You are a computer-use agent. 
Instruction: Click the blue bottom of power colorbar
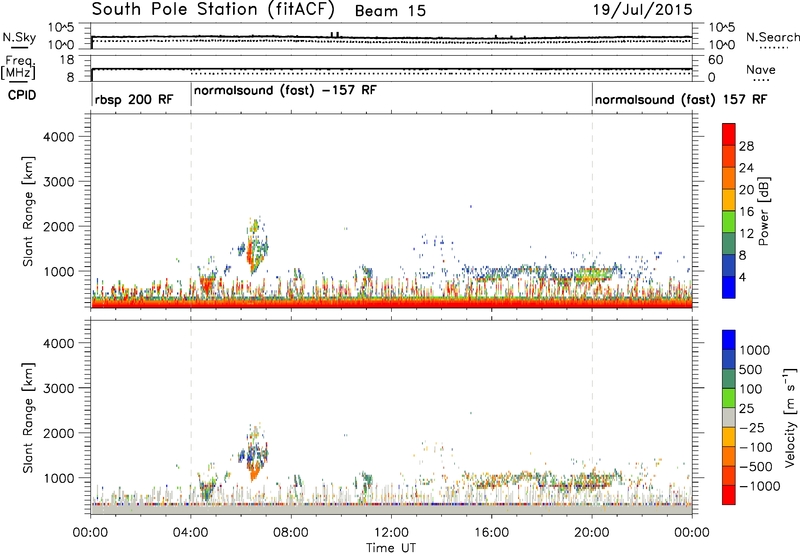tap(729, 287)
